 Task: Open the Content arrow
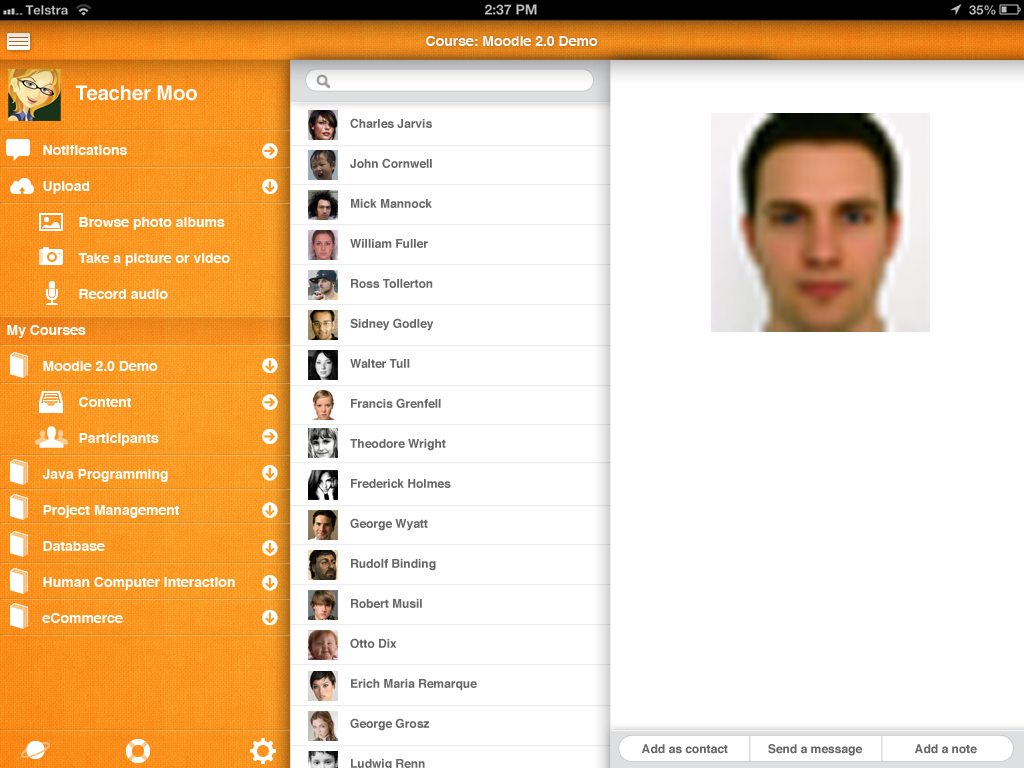coord(270,402)
